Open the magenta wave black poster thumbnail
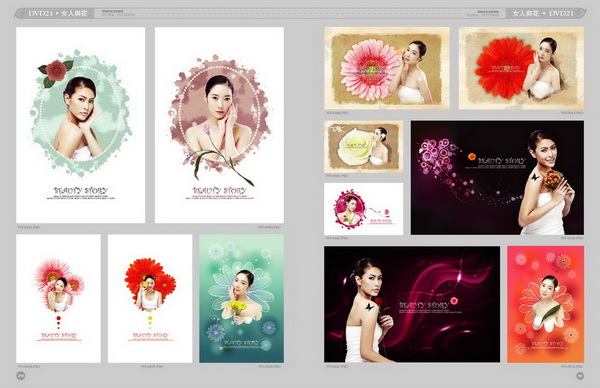This screenshot has width=600, height=388. 412,304
